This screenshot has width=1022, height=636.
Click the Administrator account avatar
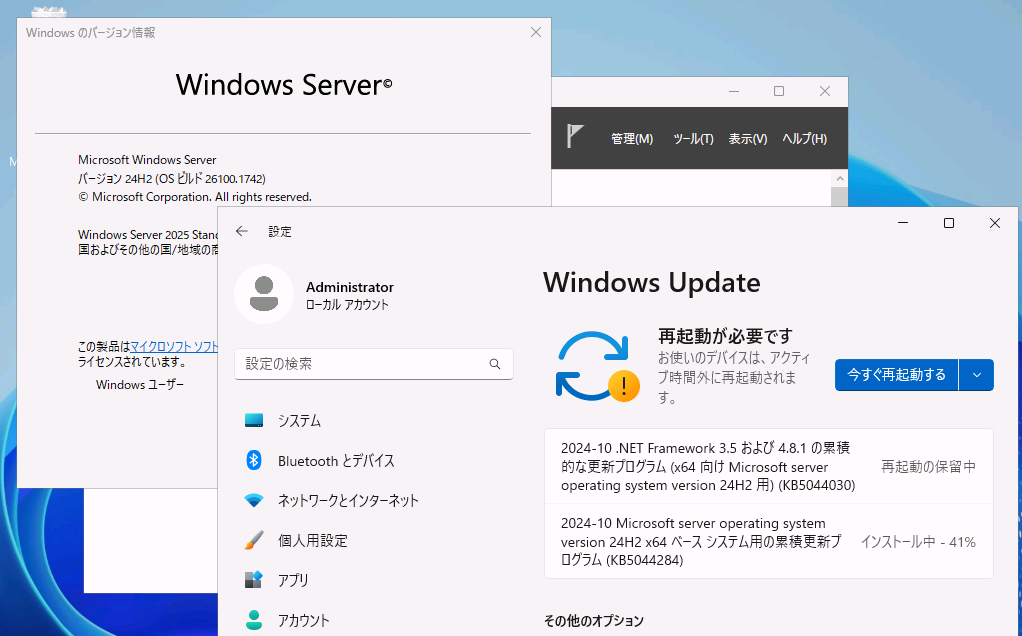pyautogui.click(x=264, y=294)
